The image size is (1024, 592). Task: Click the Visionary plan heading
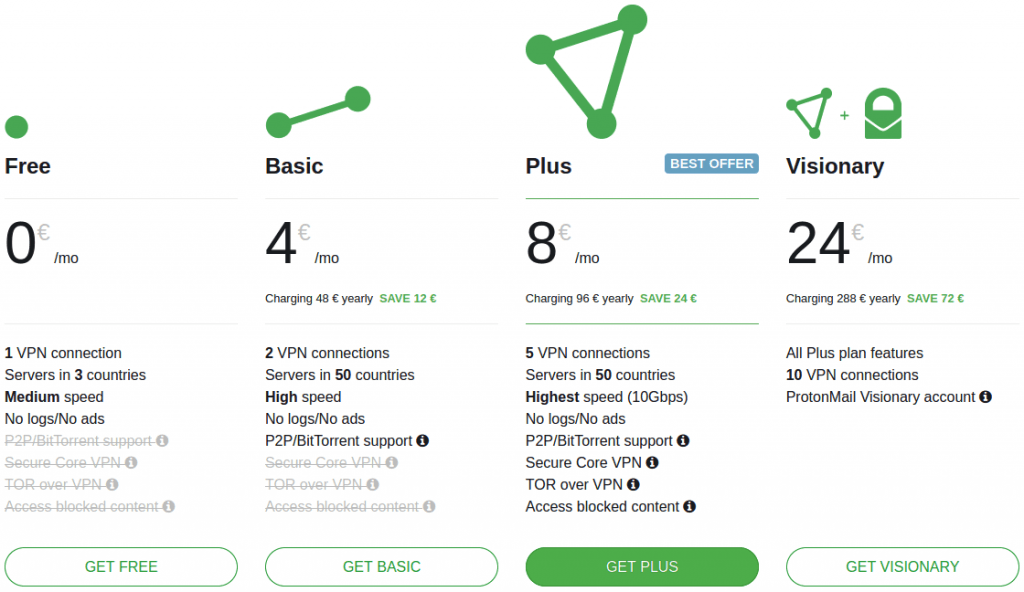[835, 166]
